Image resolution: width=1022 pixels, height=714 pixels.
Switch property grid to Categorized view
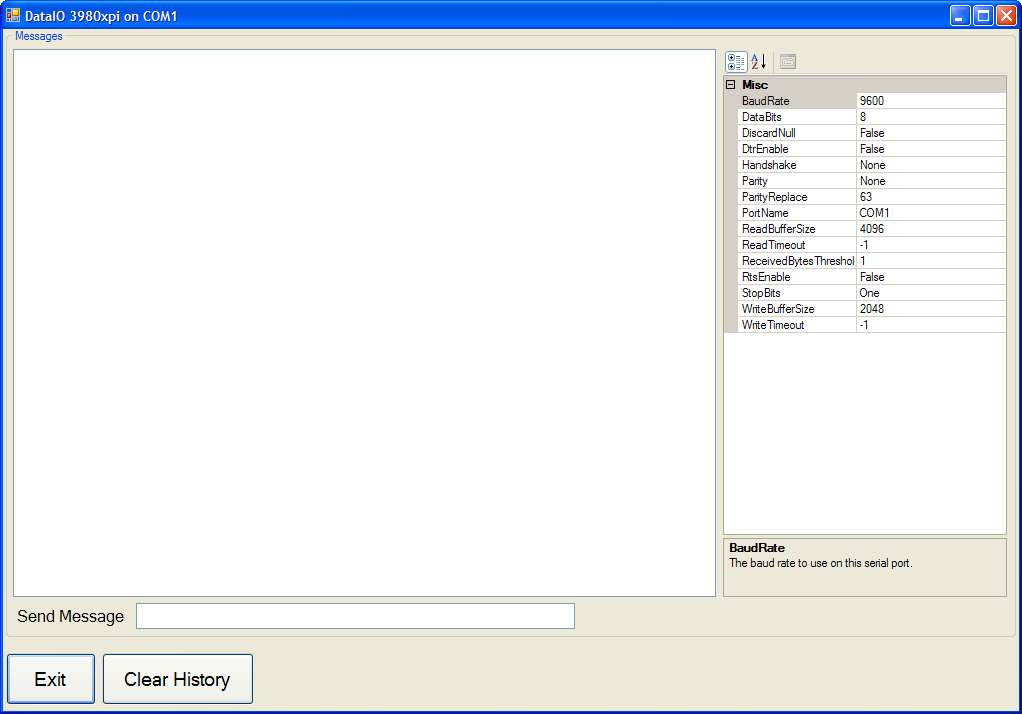tap(736, 62)
